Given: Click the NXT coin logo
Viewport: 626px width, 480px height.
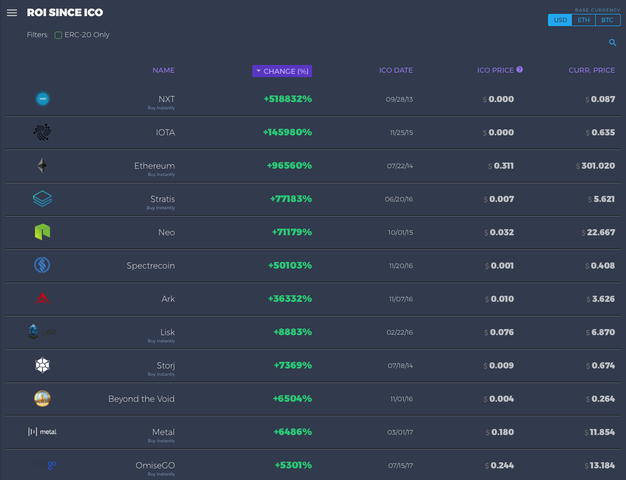Looking at the screenshot, I should (42, 99).
